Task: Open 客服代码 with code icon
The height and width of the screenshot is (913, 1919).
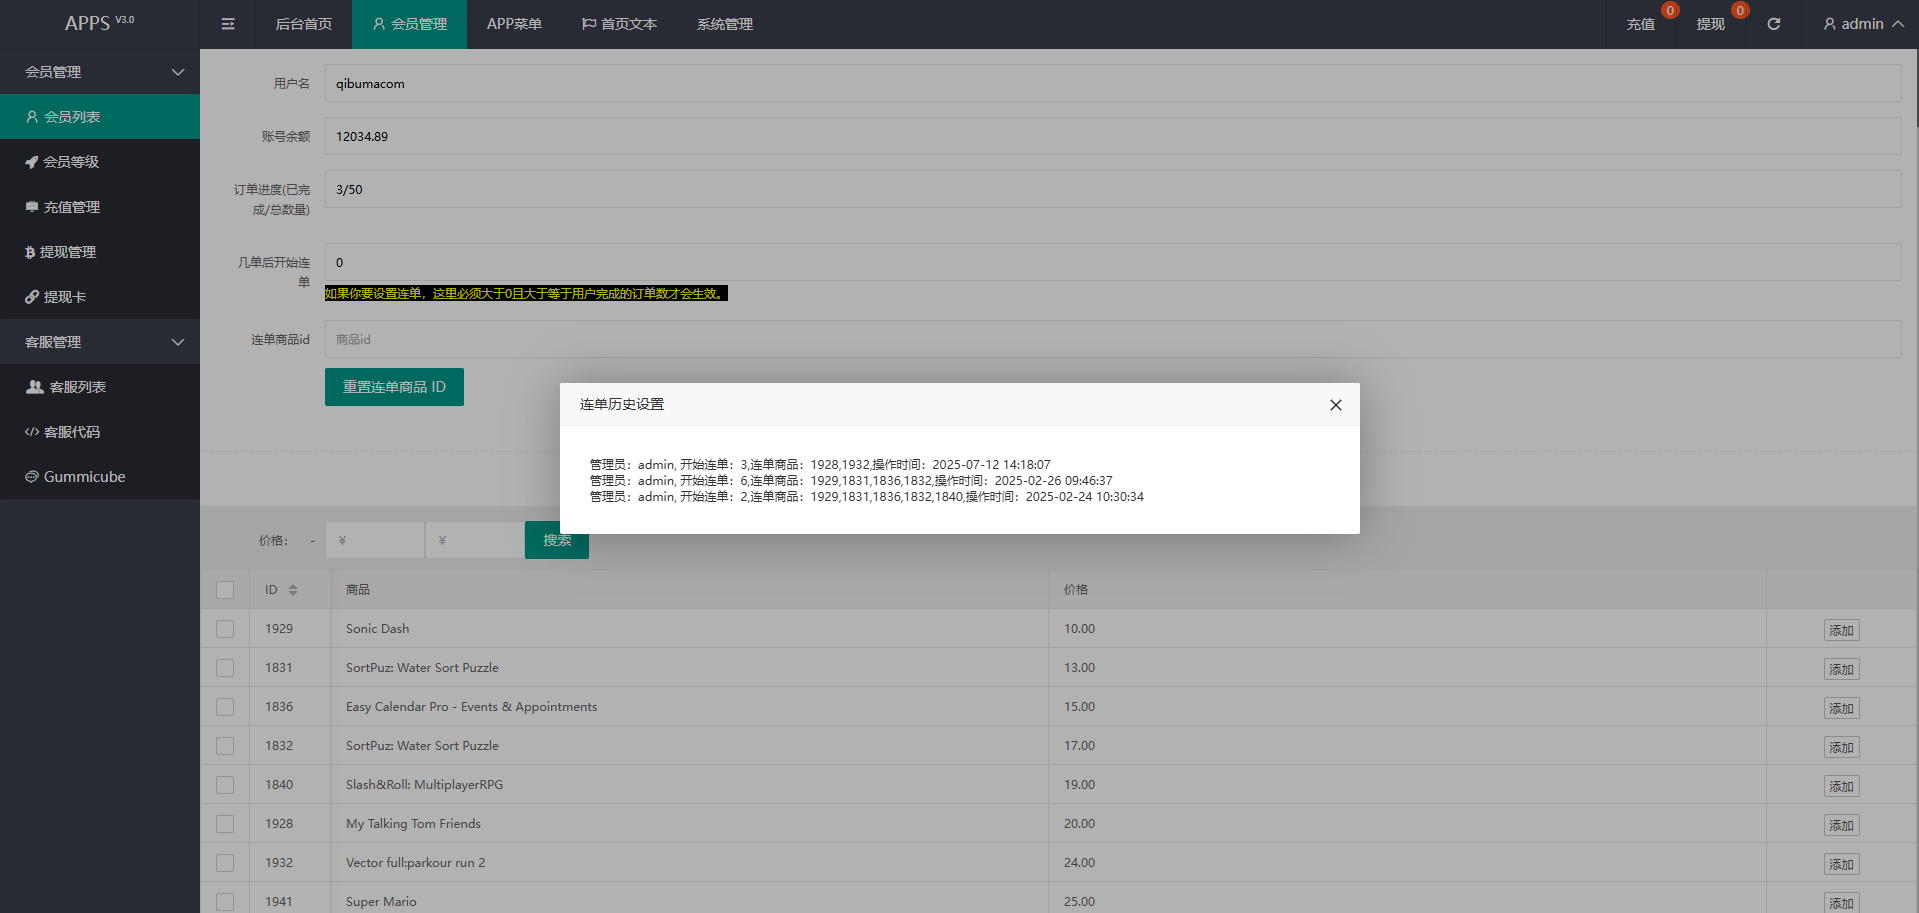Action: pyautogui.click(x=71, y=432)
